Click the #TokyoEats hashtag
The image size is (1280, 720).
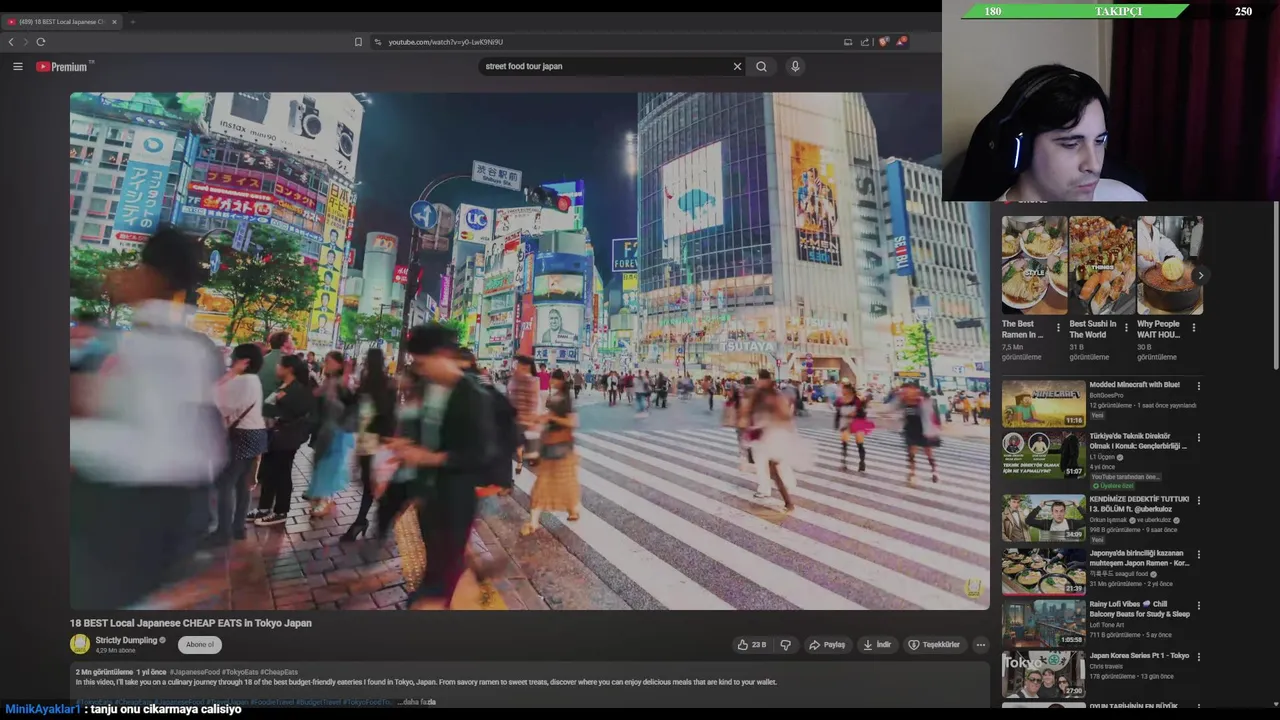tap(240, 672)
